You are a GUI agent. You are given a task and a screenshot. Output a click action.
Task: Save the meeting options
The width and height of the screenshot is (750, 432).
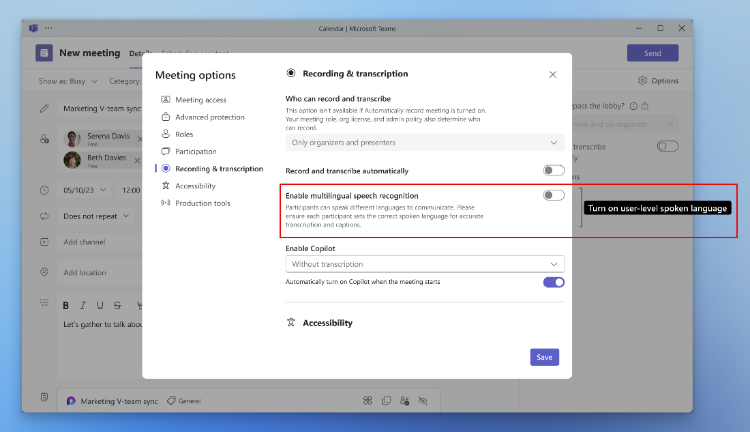[x=544, y=357]
